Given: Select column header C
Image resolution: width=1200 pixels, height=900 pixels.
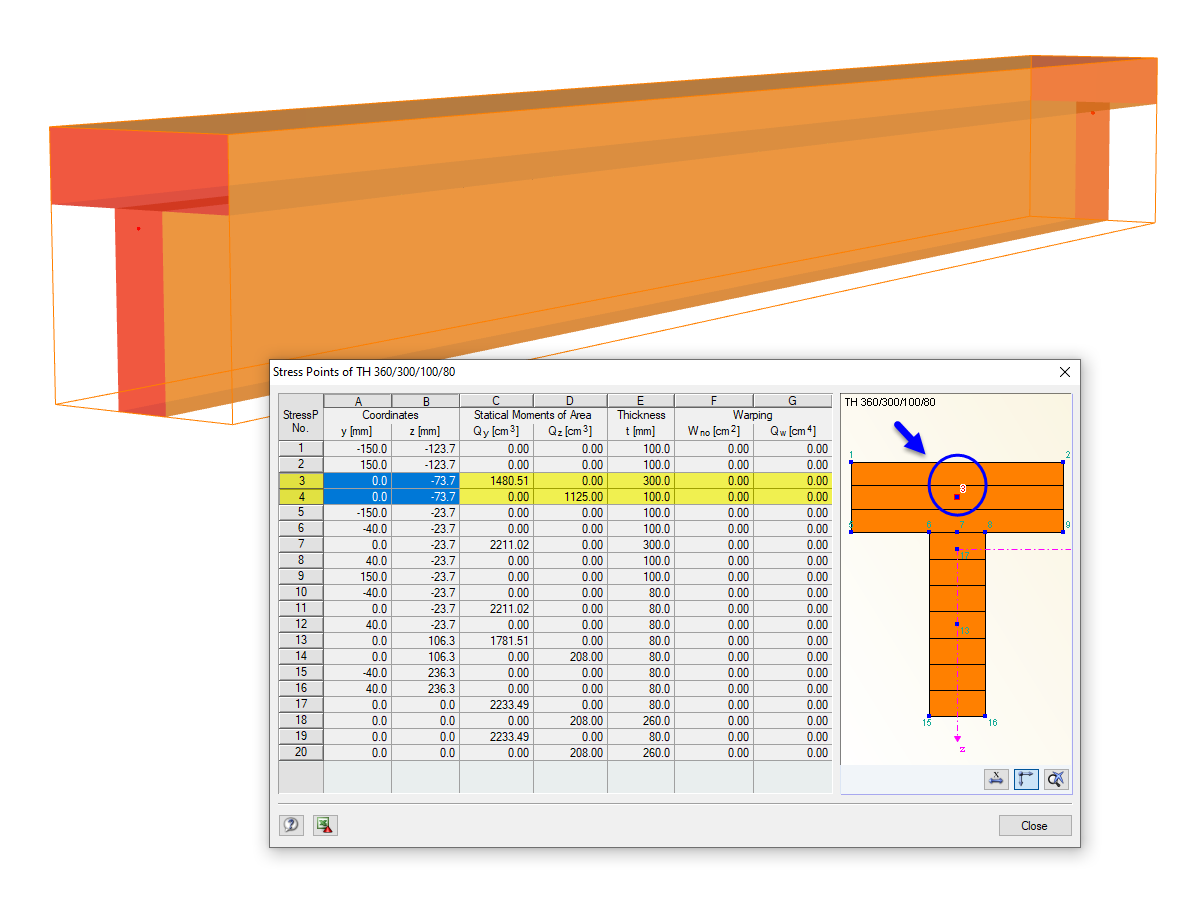Looking at the screenshot, I should 497,401.
